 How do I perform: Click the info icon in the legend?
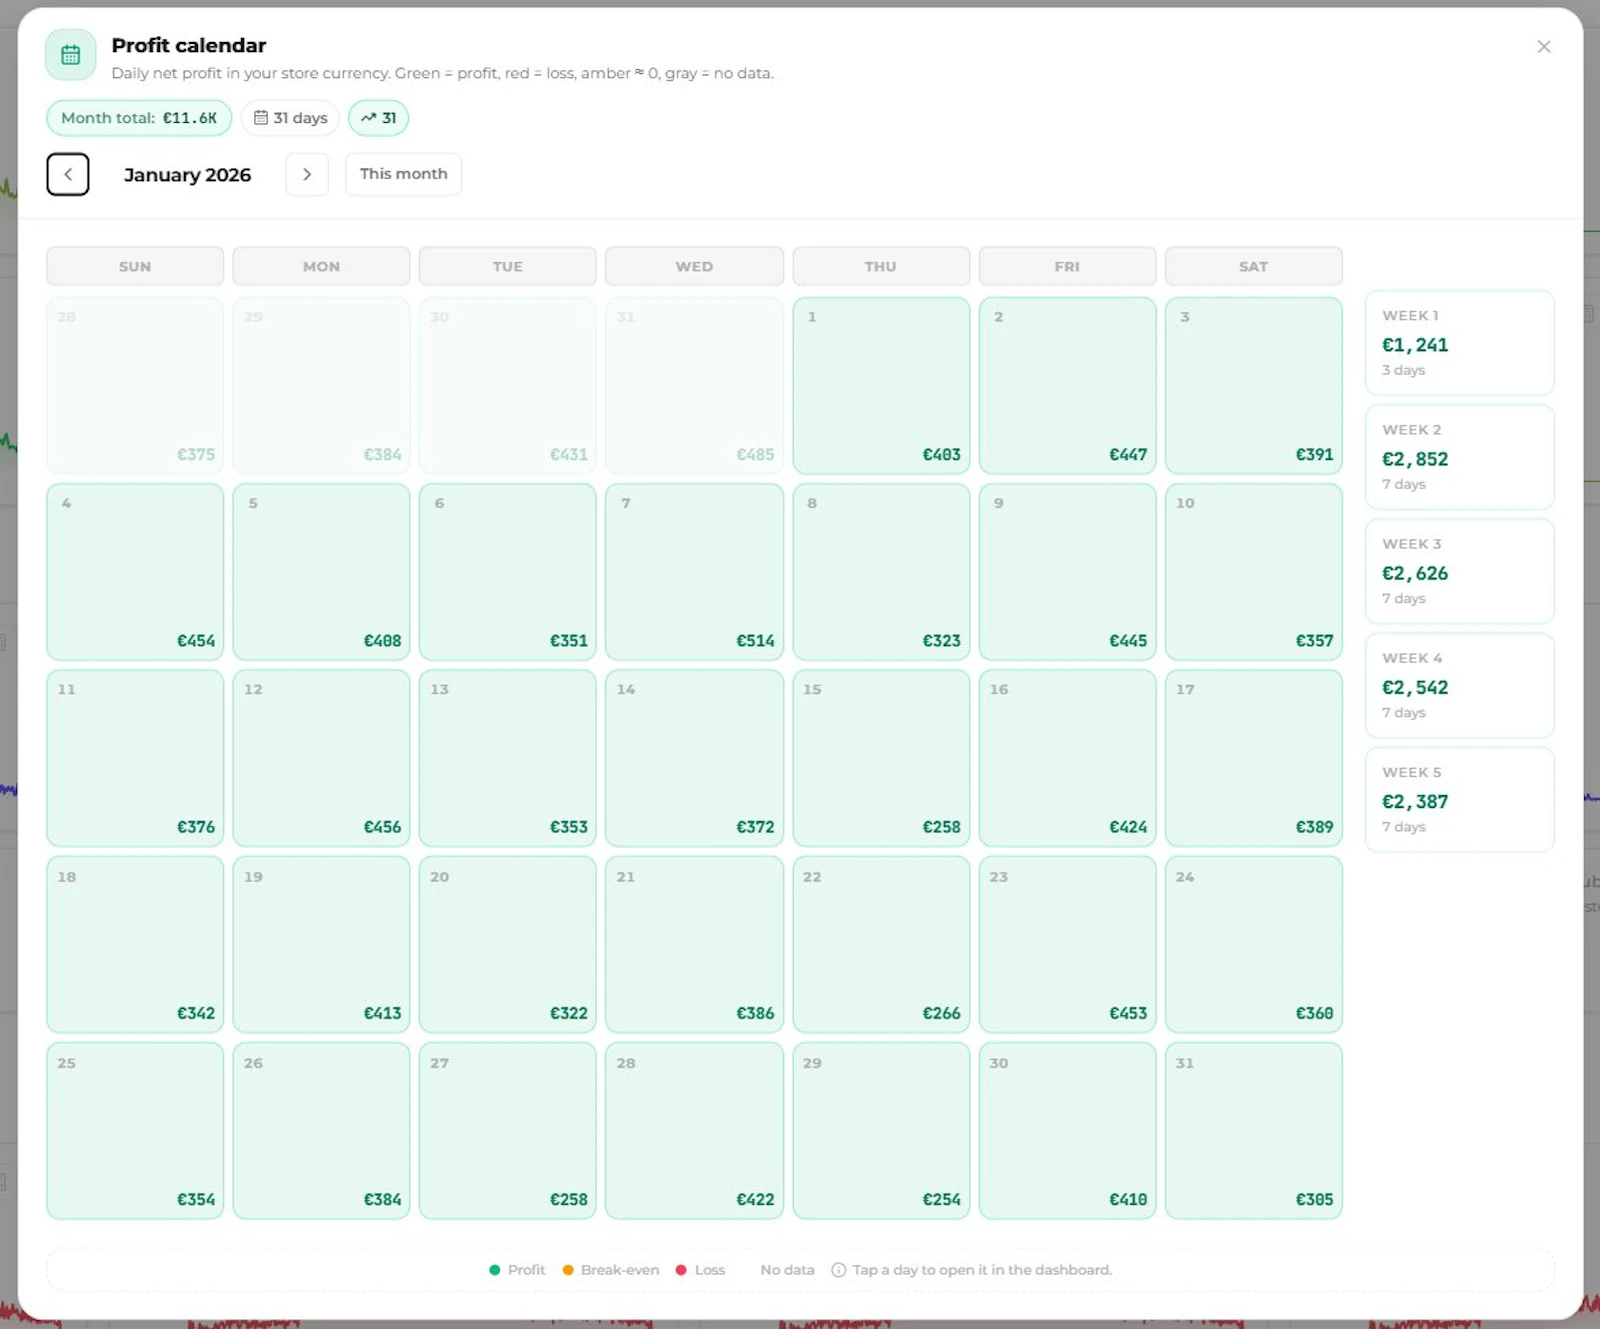coord(839,1270)
